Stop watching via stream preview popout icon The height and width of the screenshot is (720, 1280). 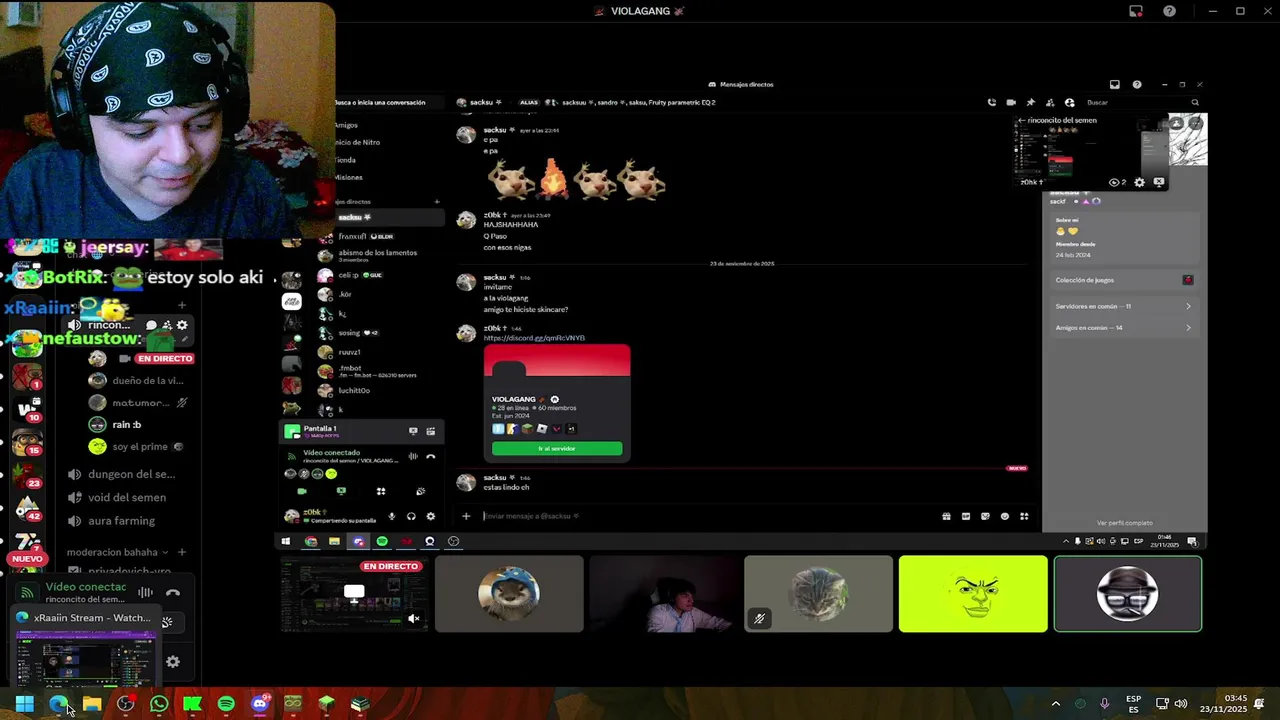(x=1159, y=182)
